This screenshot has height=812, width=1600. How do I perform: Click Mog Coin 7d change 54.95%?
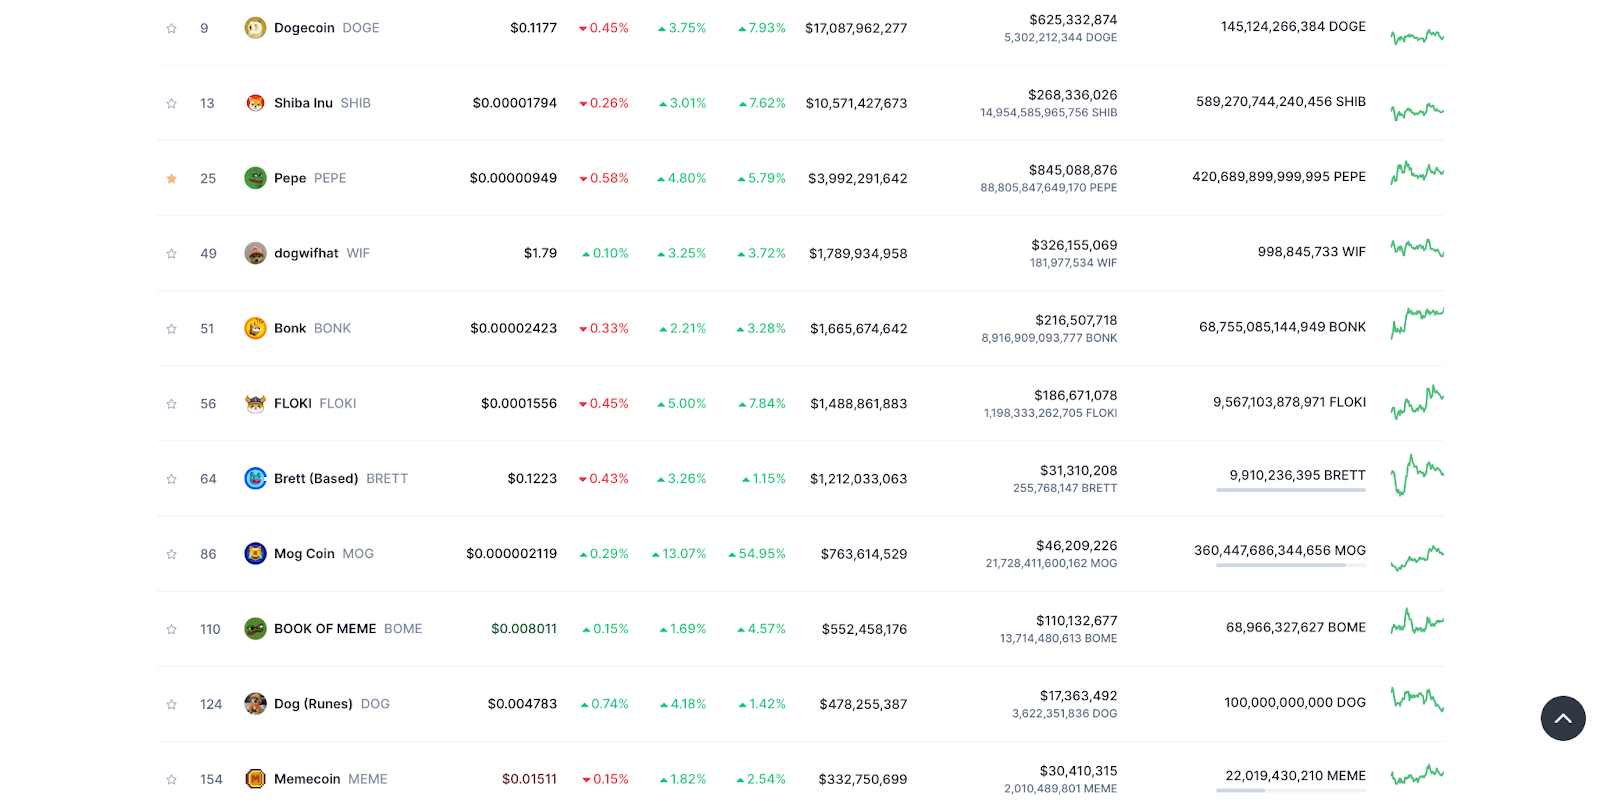[x=757, y=553]
